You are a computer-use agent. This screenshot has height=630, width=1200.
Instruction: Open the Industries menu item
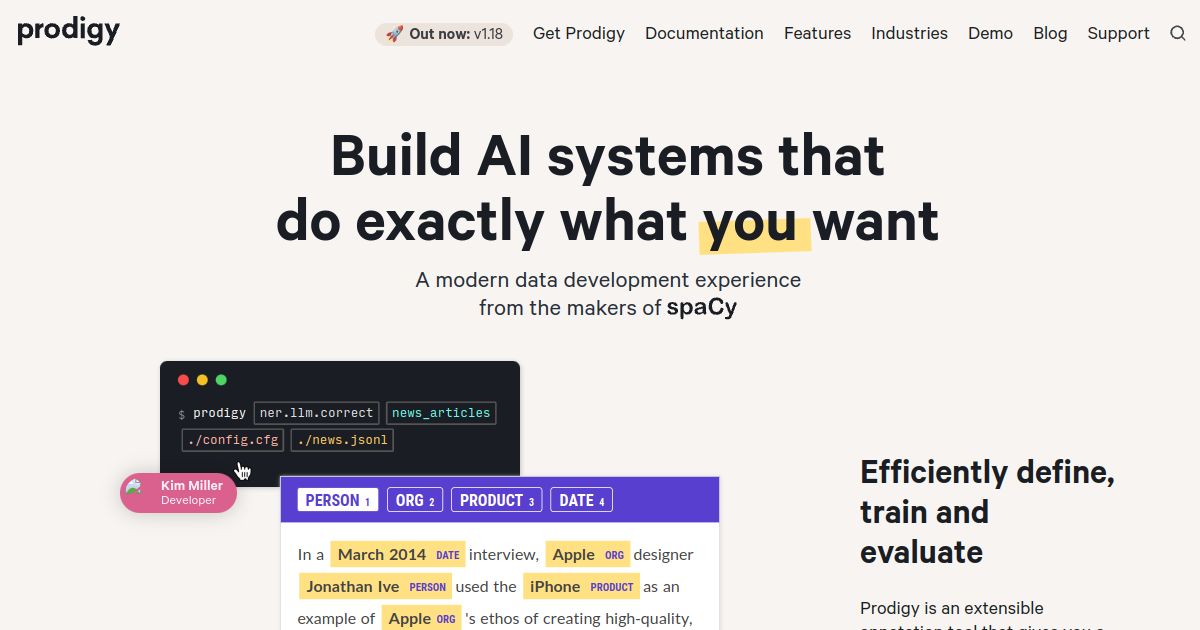click(x=909, y=33)
